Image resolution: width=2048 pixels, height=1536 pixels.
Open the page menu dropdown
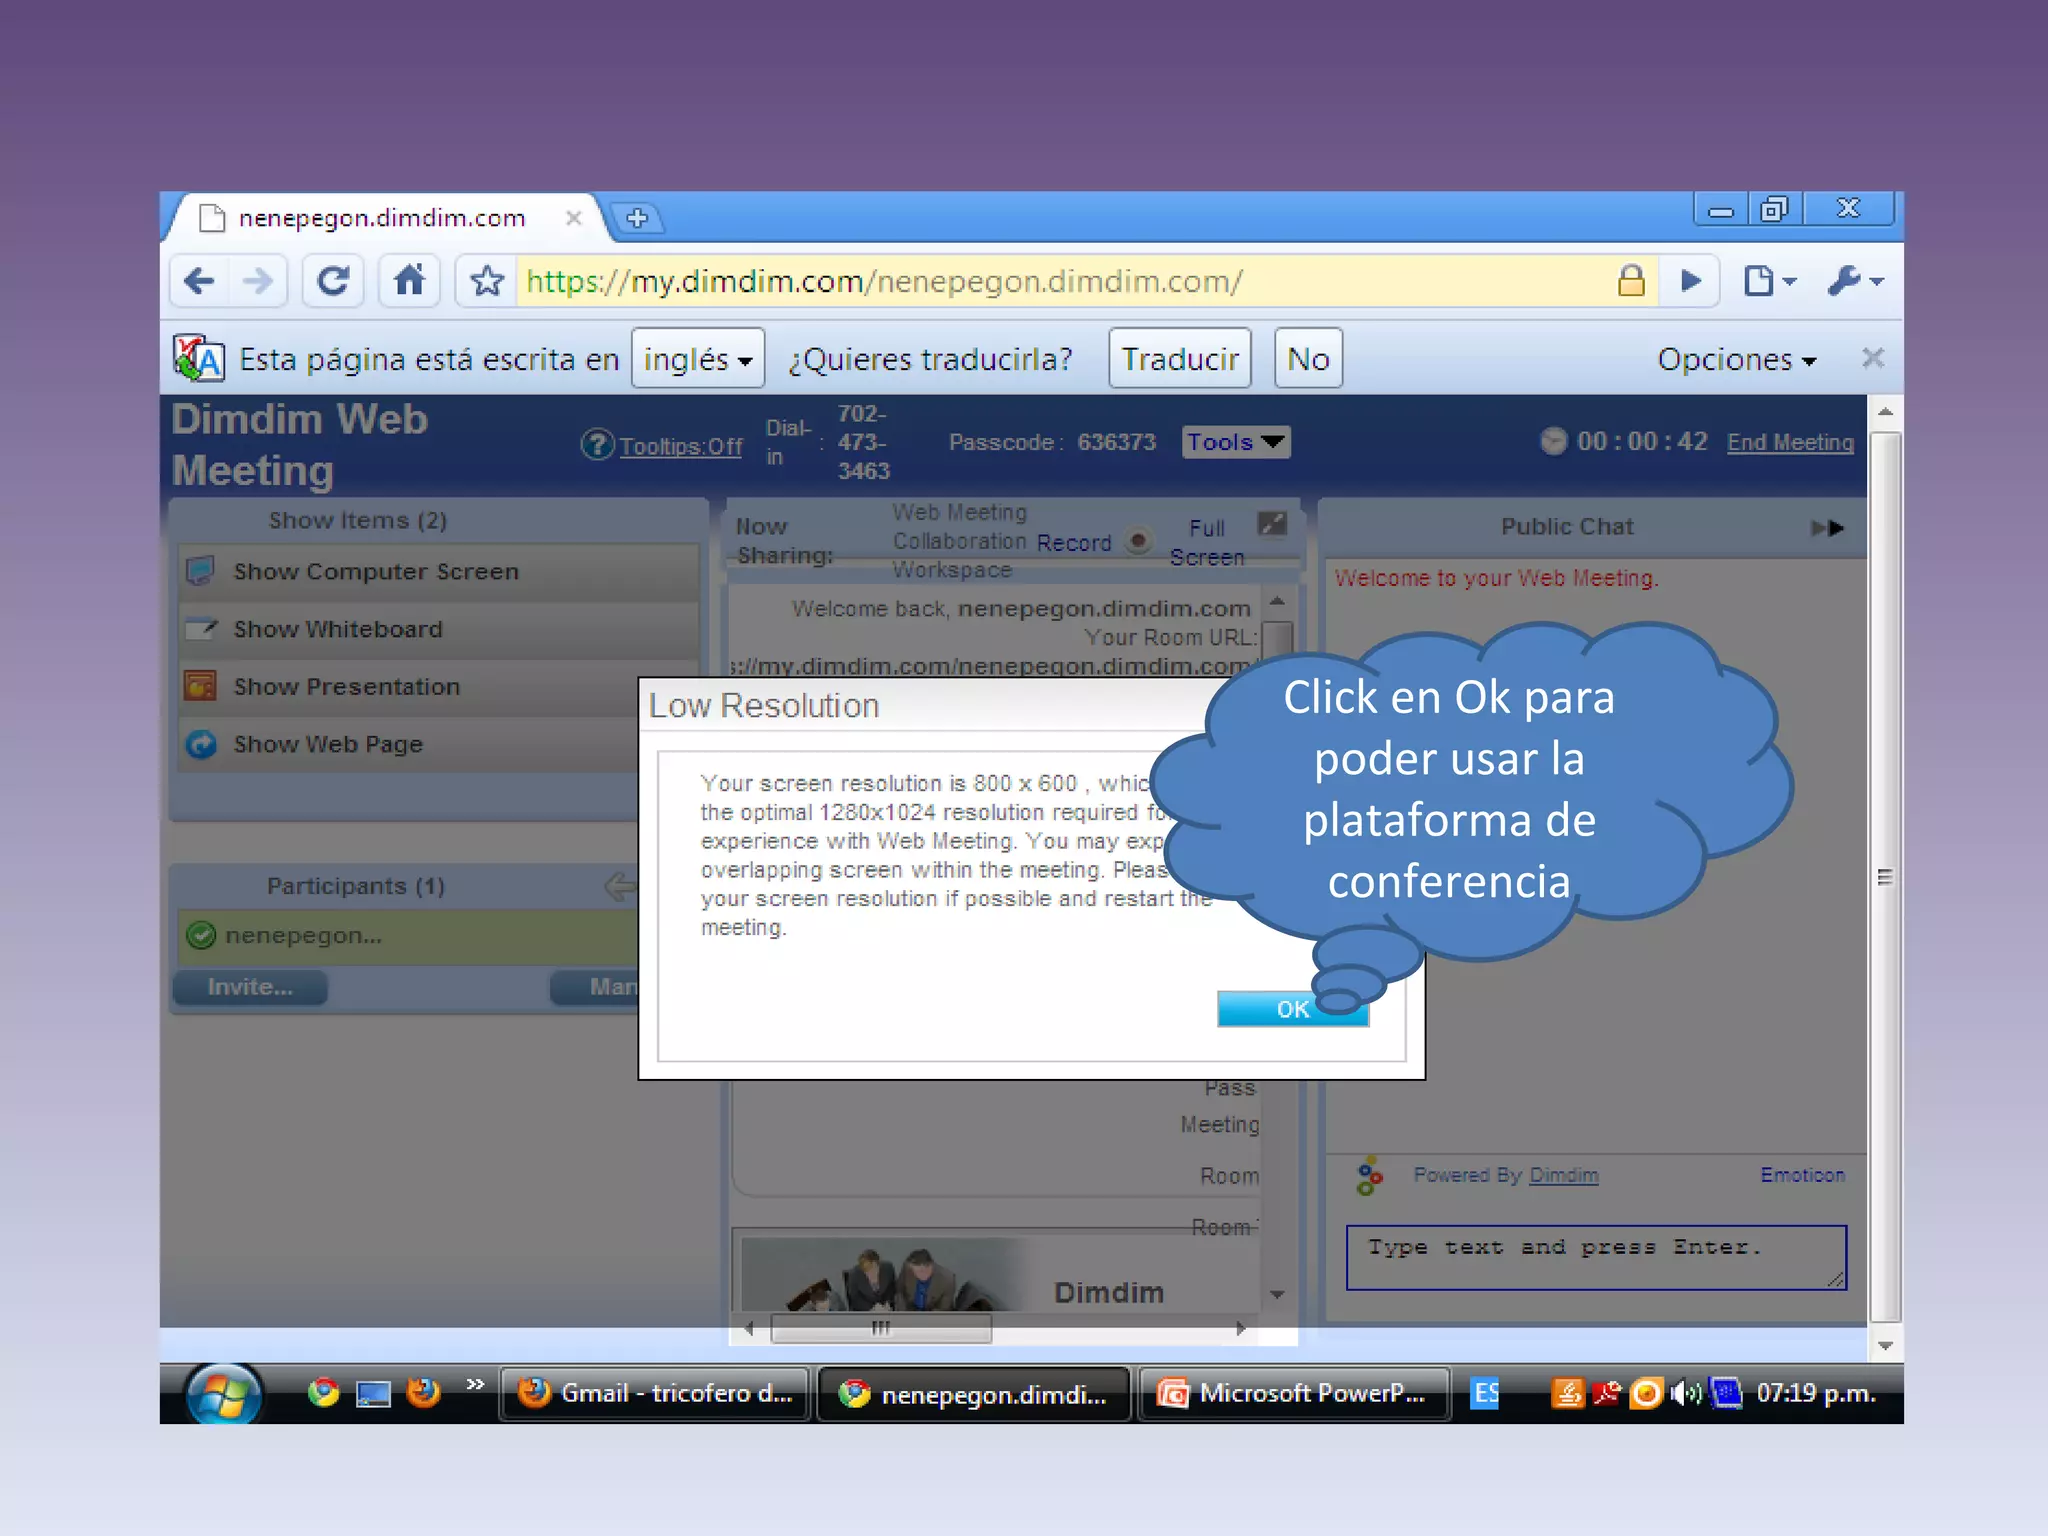(x=1770, y=281)
